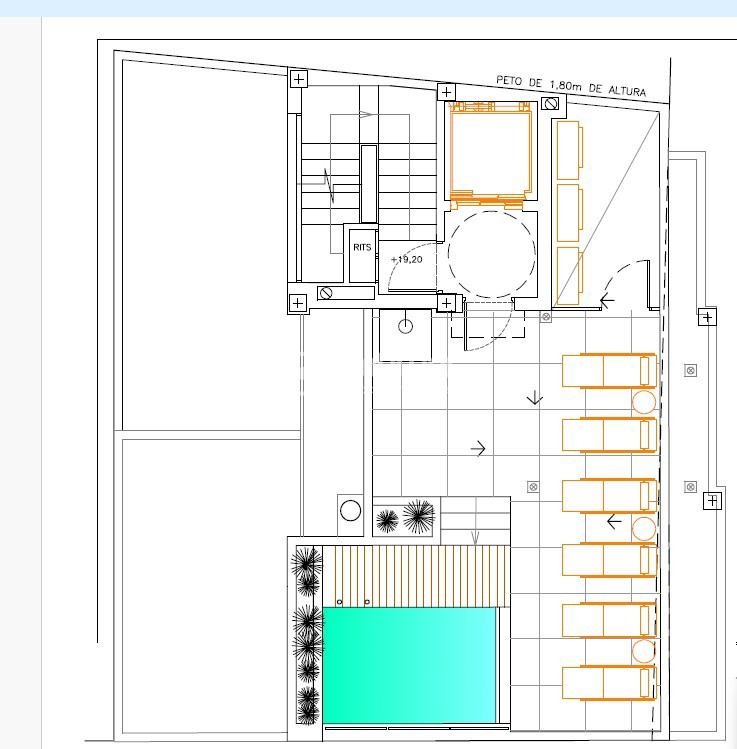The width and height of the screenshot is (737, 749).
Task: Click the 'RITS' room label
Action: coord(362,247)
